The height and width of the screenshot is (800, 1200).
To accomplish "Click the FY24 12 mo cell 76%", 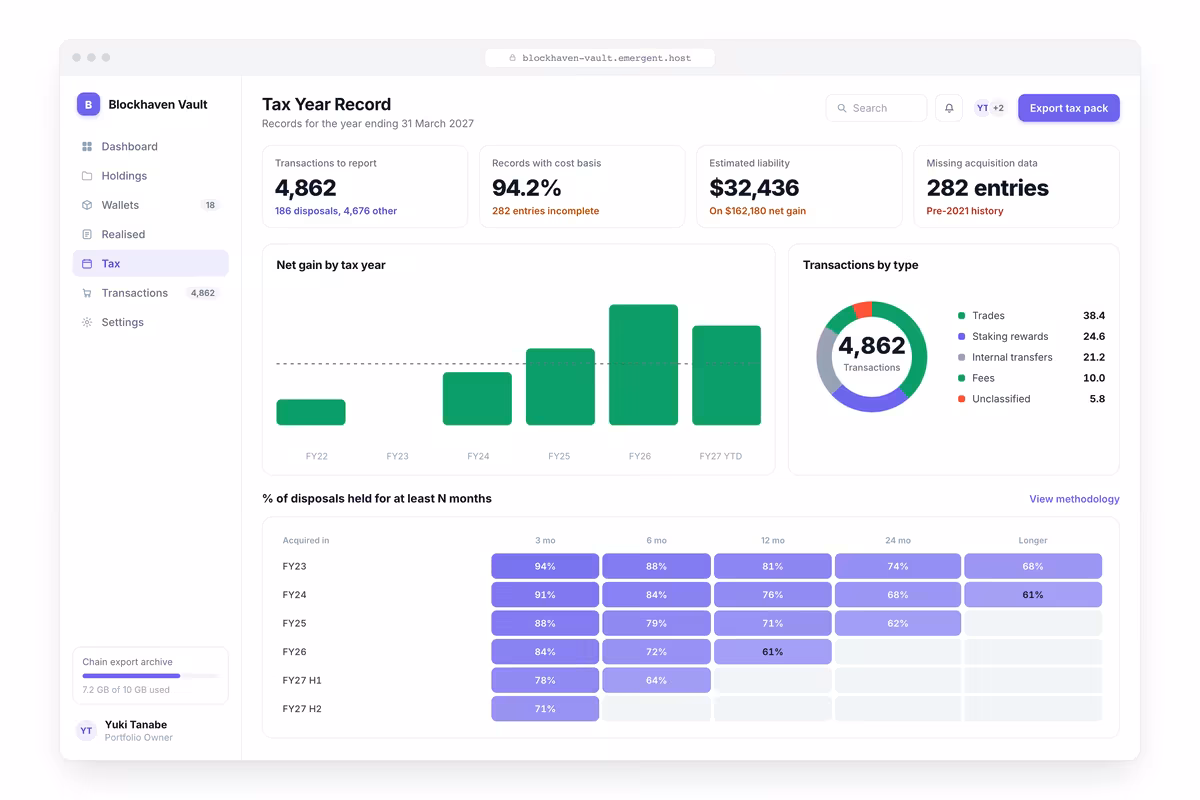I will click(x=772, y=595).
